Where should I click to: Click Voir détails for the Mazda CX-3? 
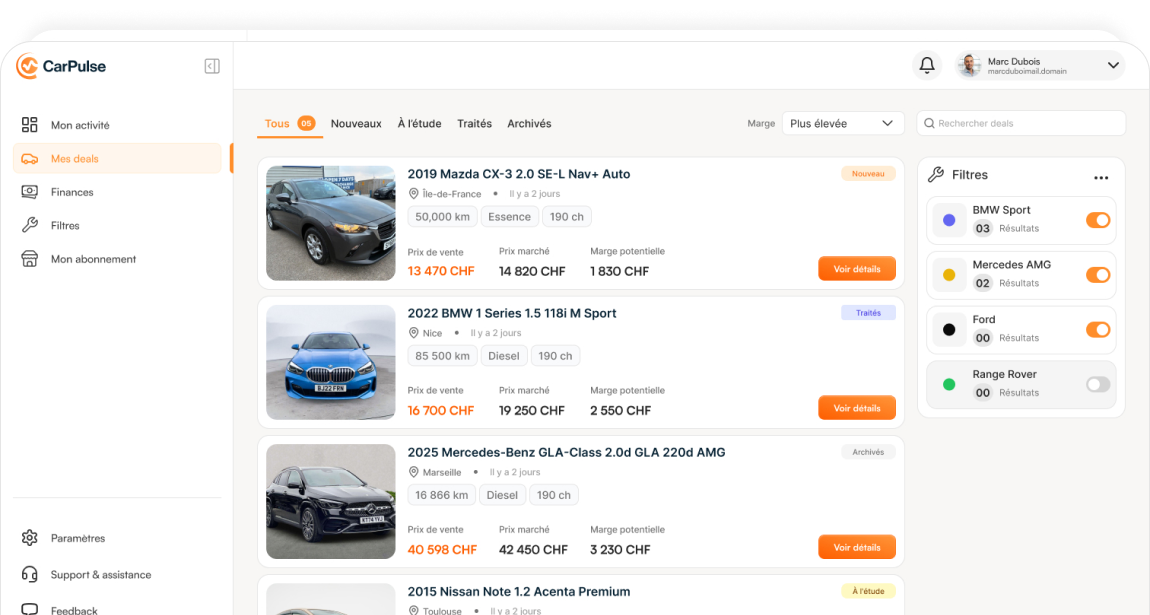[857, 269]
